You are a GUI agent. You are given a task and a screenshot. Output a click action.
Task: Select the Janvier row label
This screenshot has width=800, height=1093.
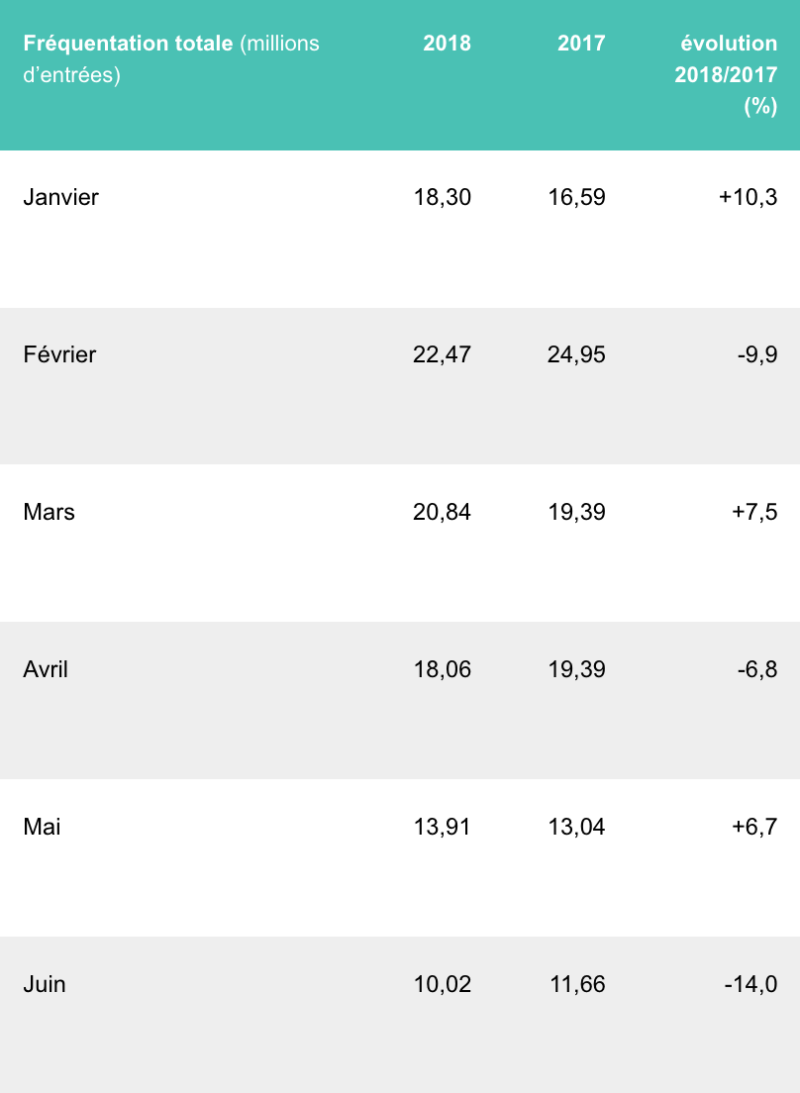point(61,197)
